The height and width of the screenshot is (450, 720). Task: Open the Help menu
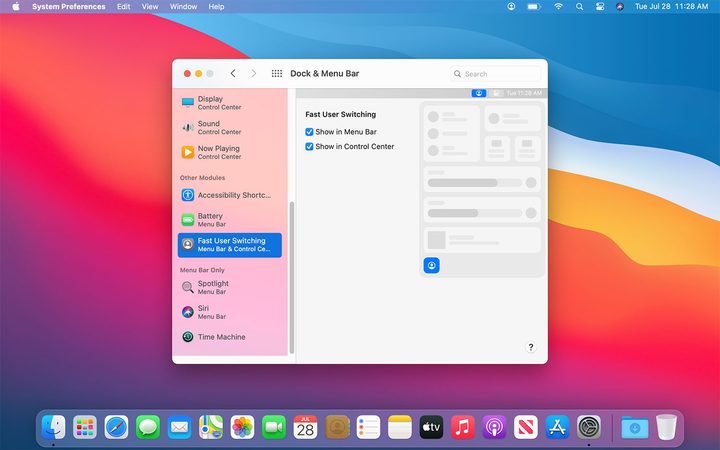pyautogui.click(x=216, y=6)
